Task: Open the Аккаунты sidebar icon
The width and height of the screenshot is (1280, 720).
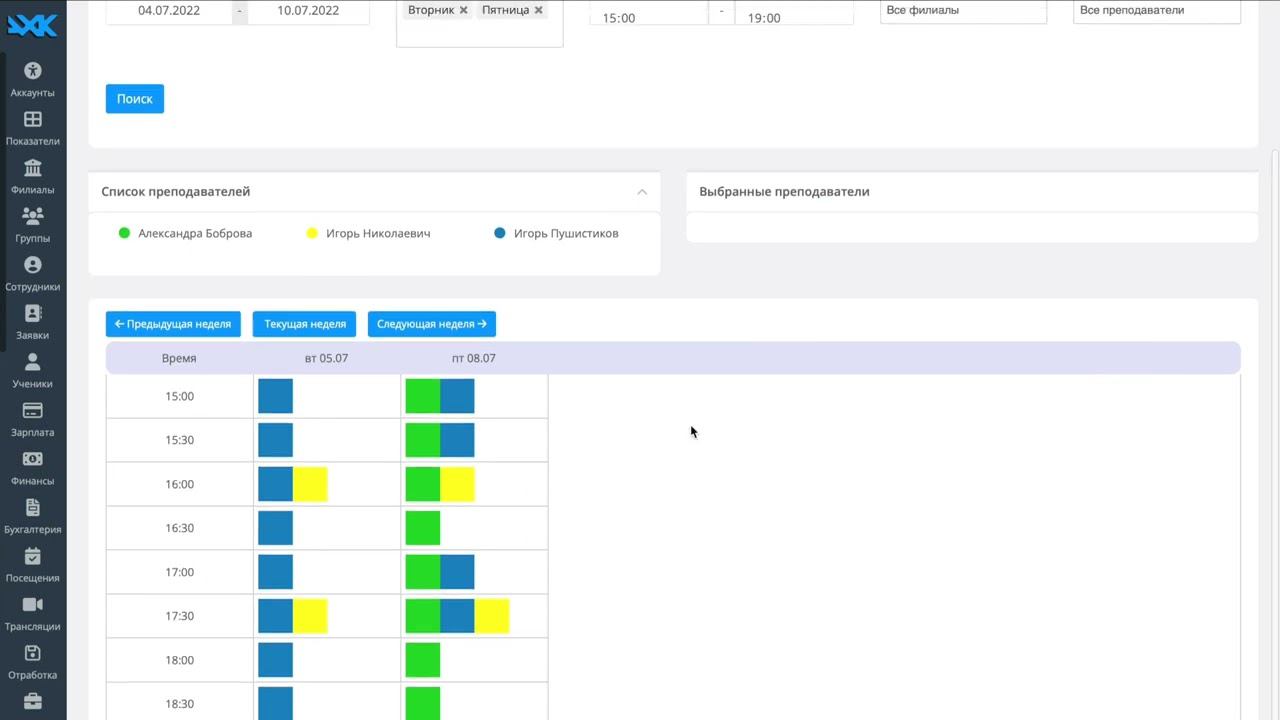Action: coord(32,70)
